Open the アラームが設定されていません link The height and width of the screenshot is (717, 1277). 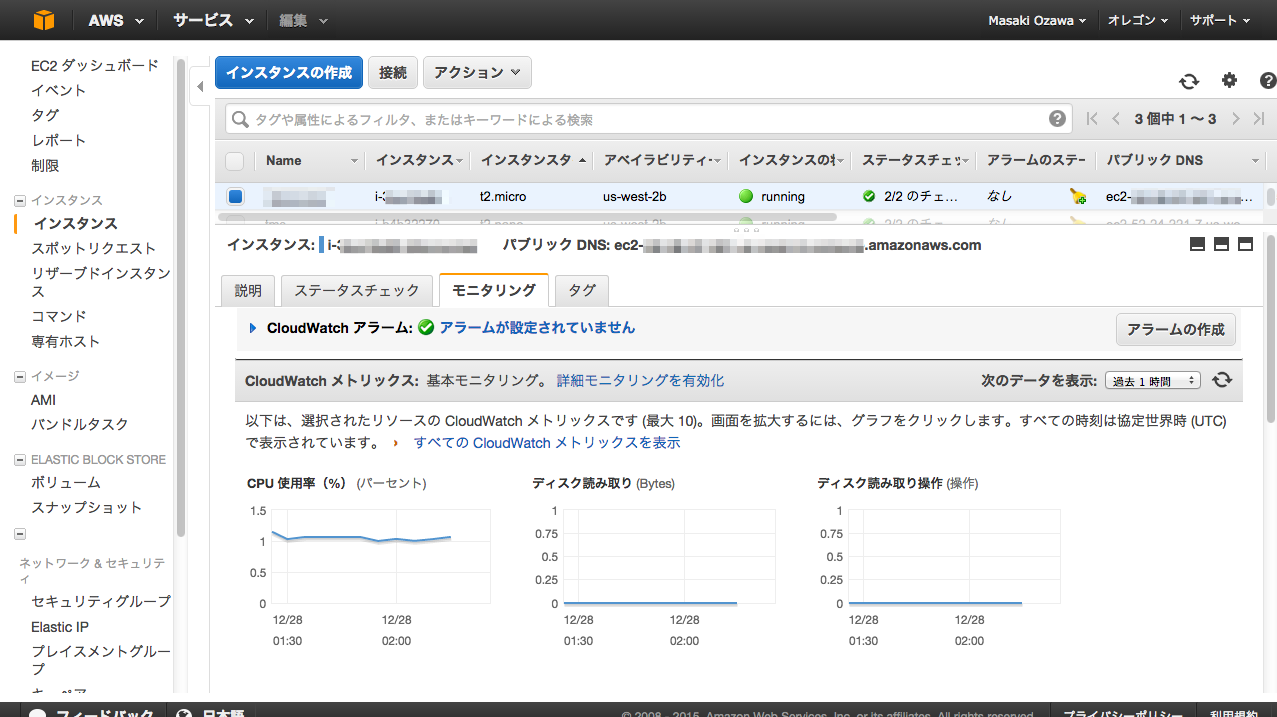(x=537, y=327)
